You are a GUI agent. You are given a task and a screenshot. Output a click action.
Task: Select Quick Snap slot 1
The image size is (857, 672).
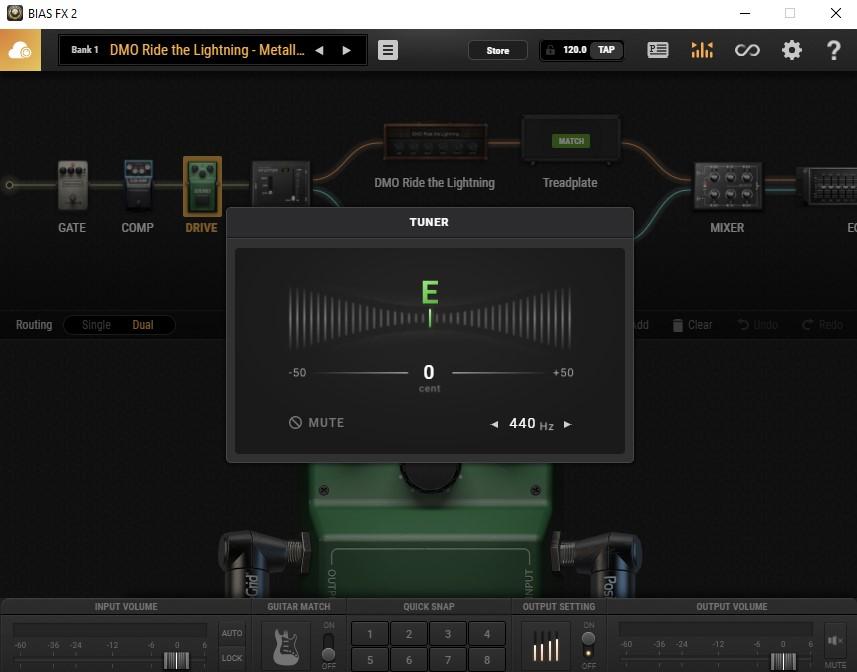[370, 634]
